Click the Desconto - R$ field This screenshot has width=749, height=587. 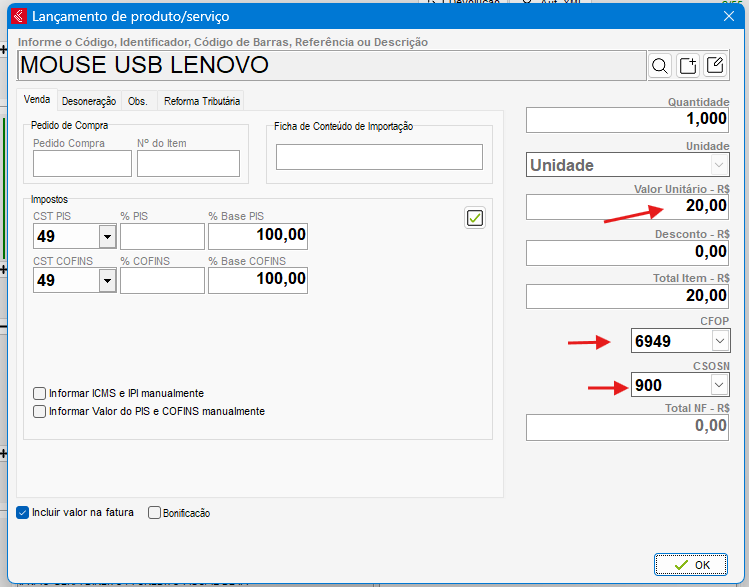point(628,253)
